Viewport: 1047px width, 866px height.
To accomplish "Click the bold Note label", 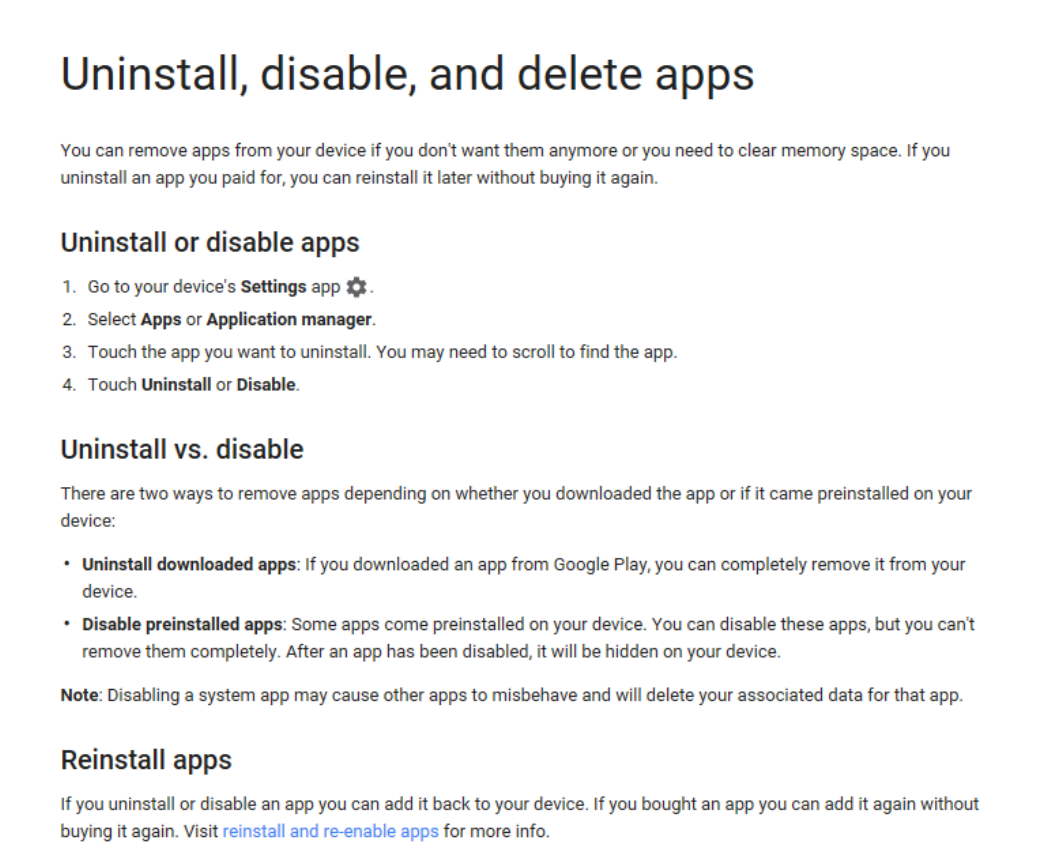I will pos(79,696).
